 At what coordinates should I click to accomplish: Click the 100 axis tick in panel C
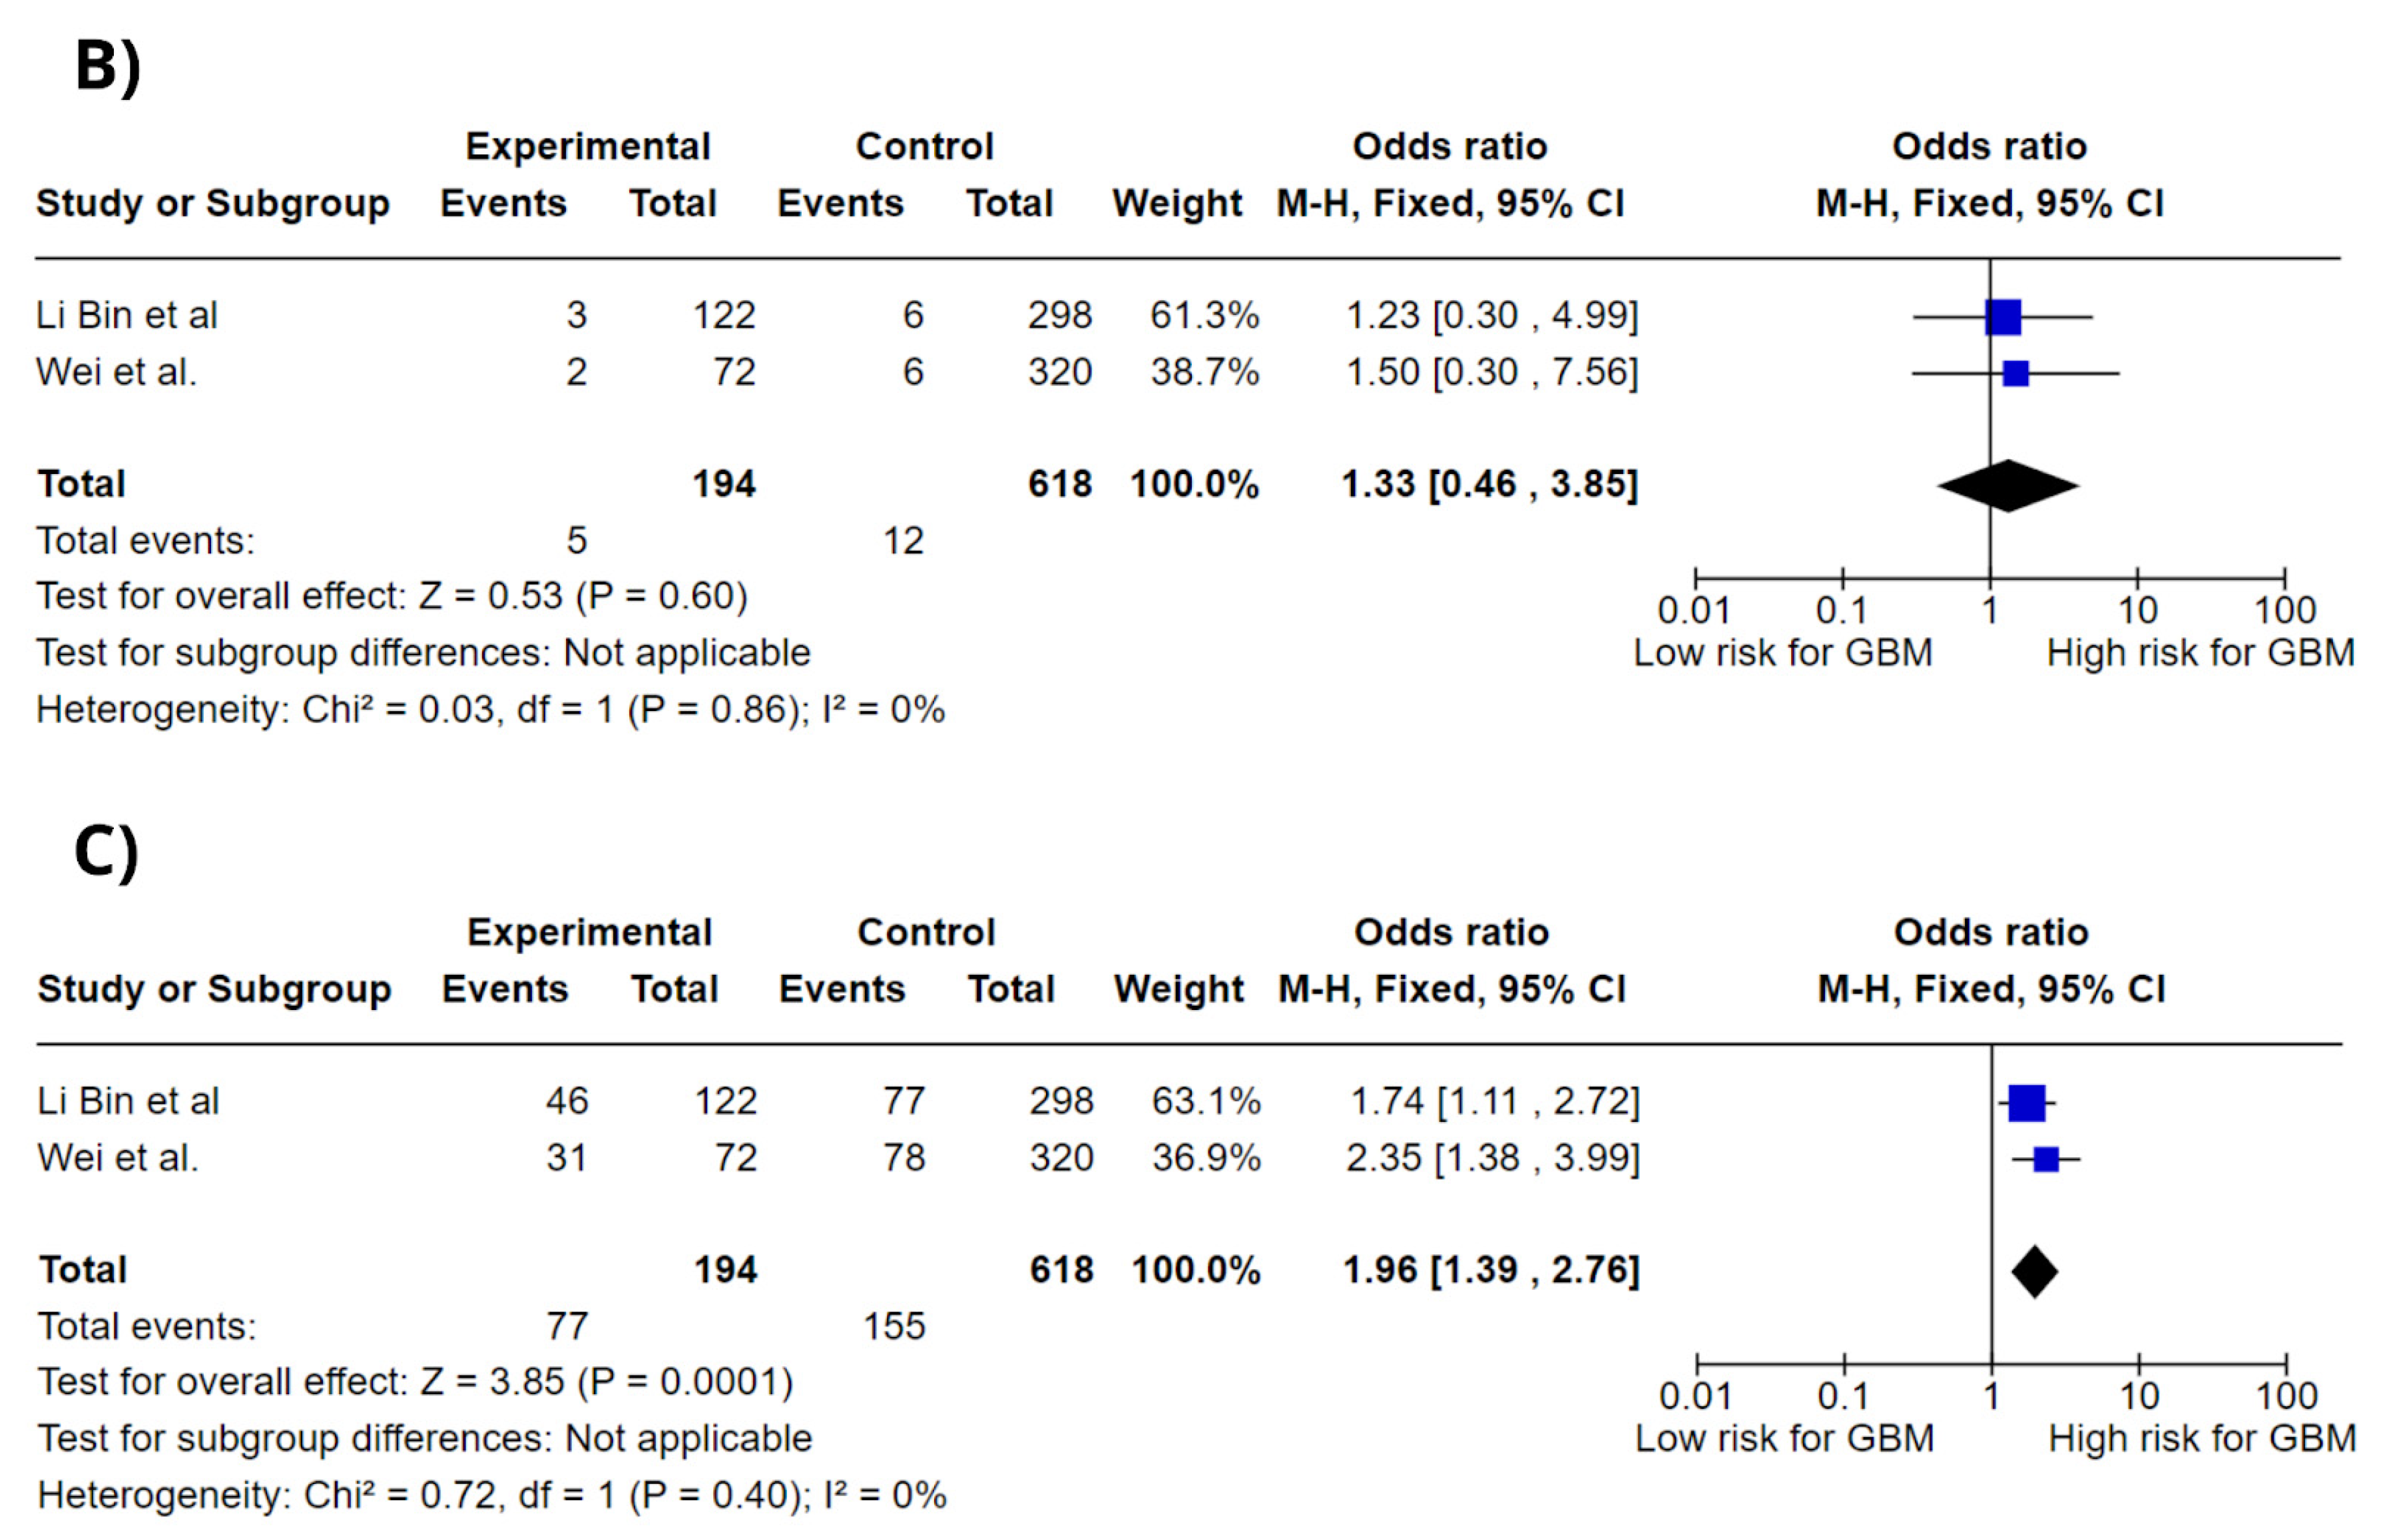(x=2287, y=1396)
